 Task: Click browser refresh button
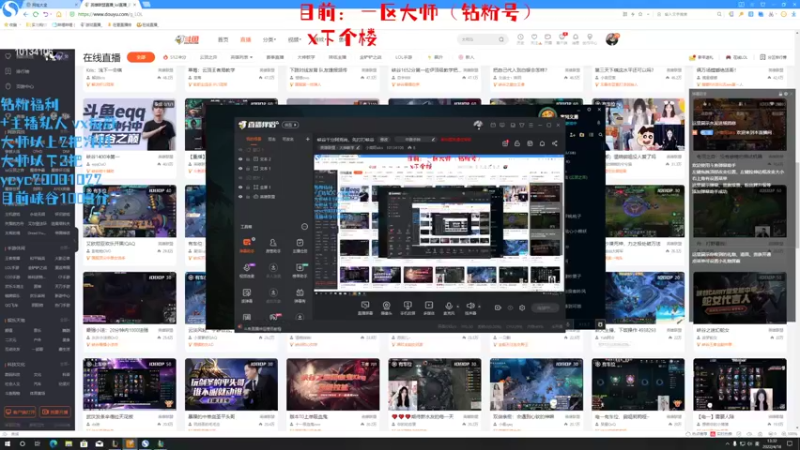click(36, 14)
